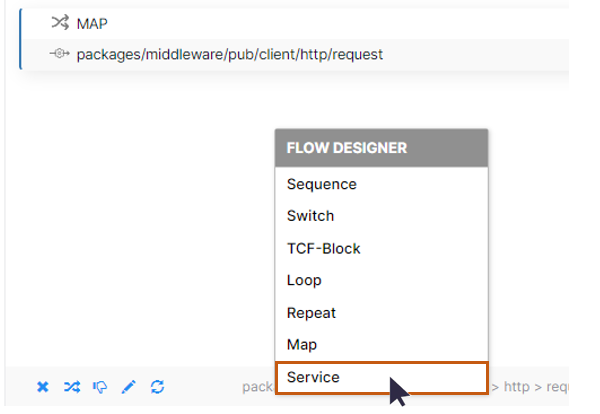The image size is (600, 414).
Task: Choose Switch in the context menu
Action: (x=381, y=216)
